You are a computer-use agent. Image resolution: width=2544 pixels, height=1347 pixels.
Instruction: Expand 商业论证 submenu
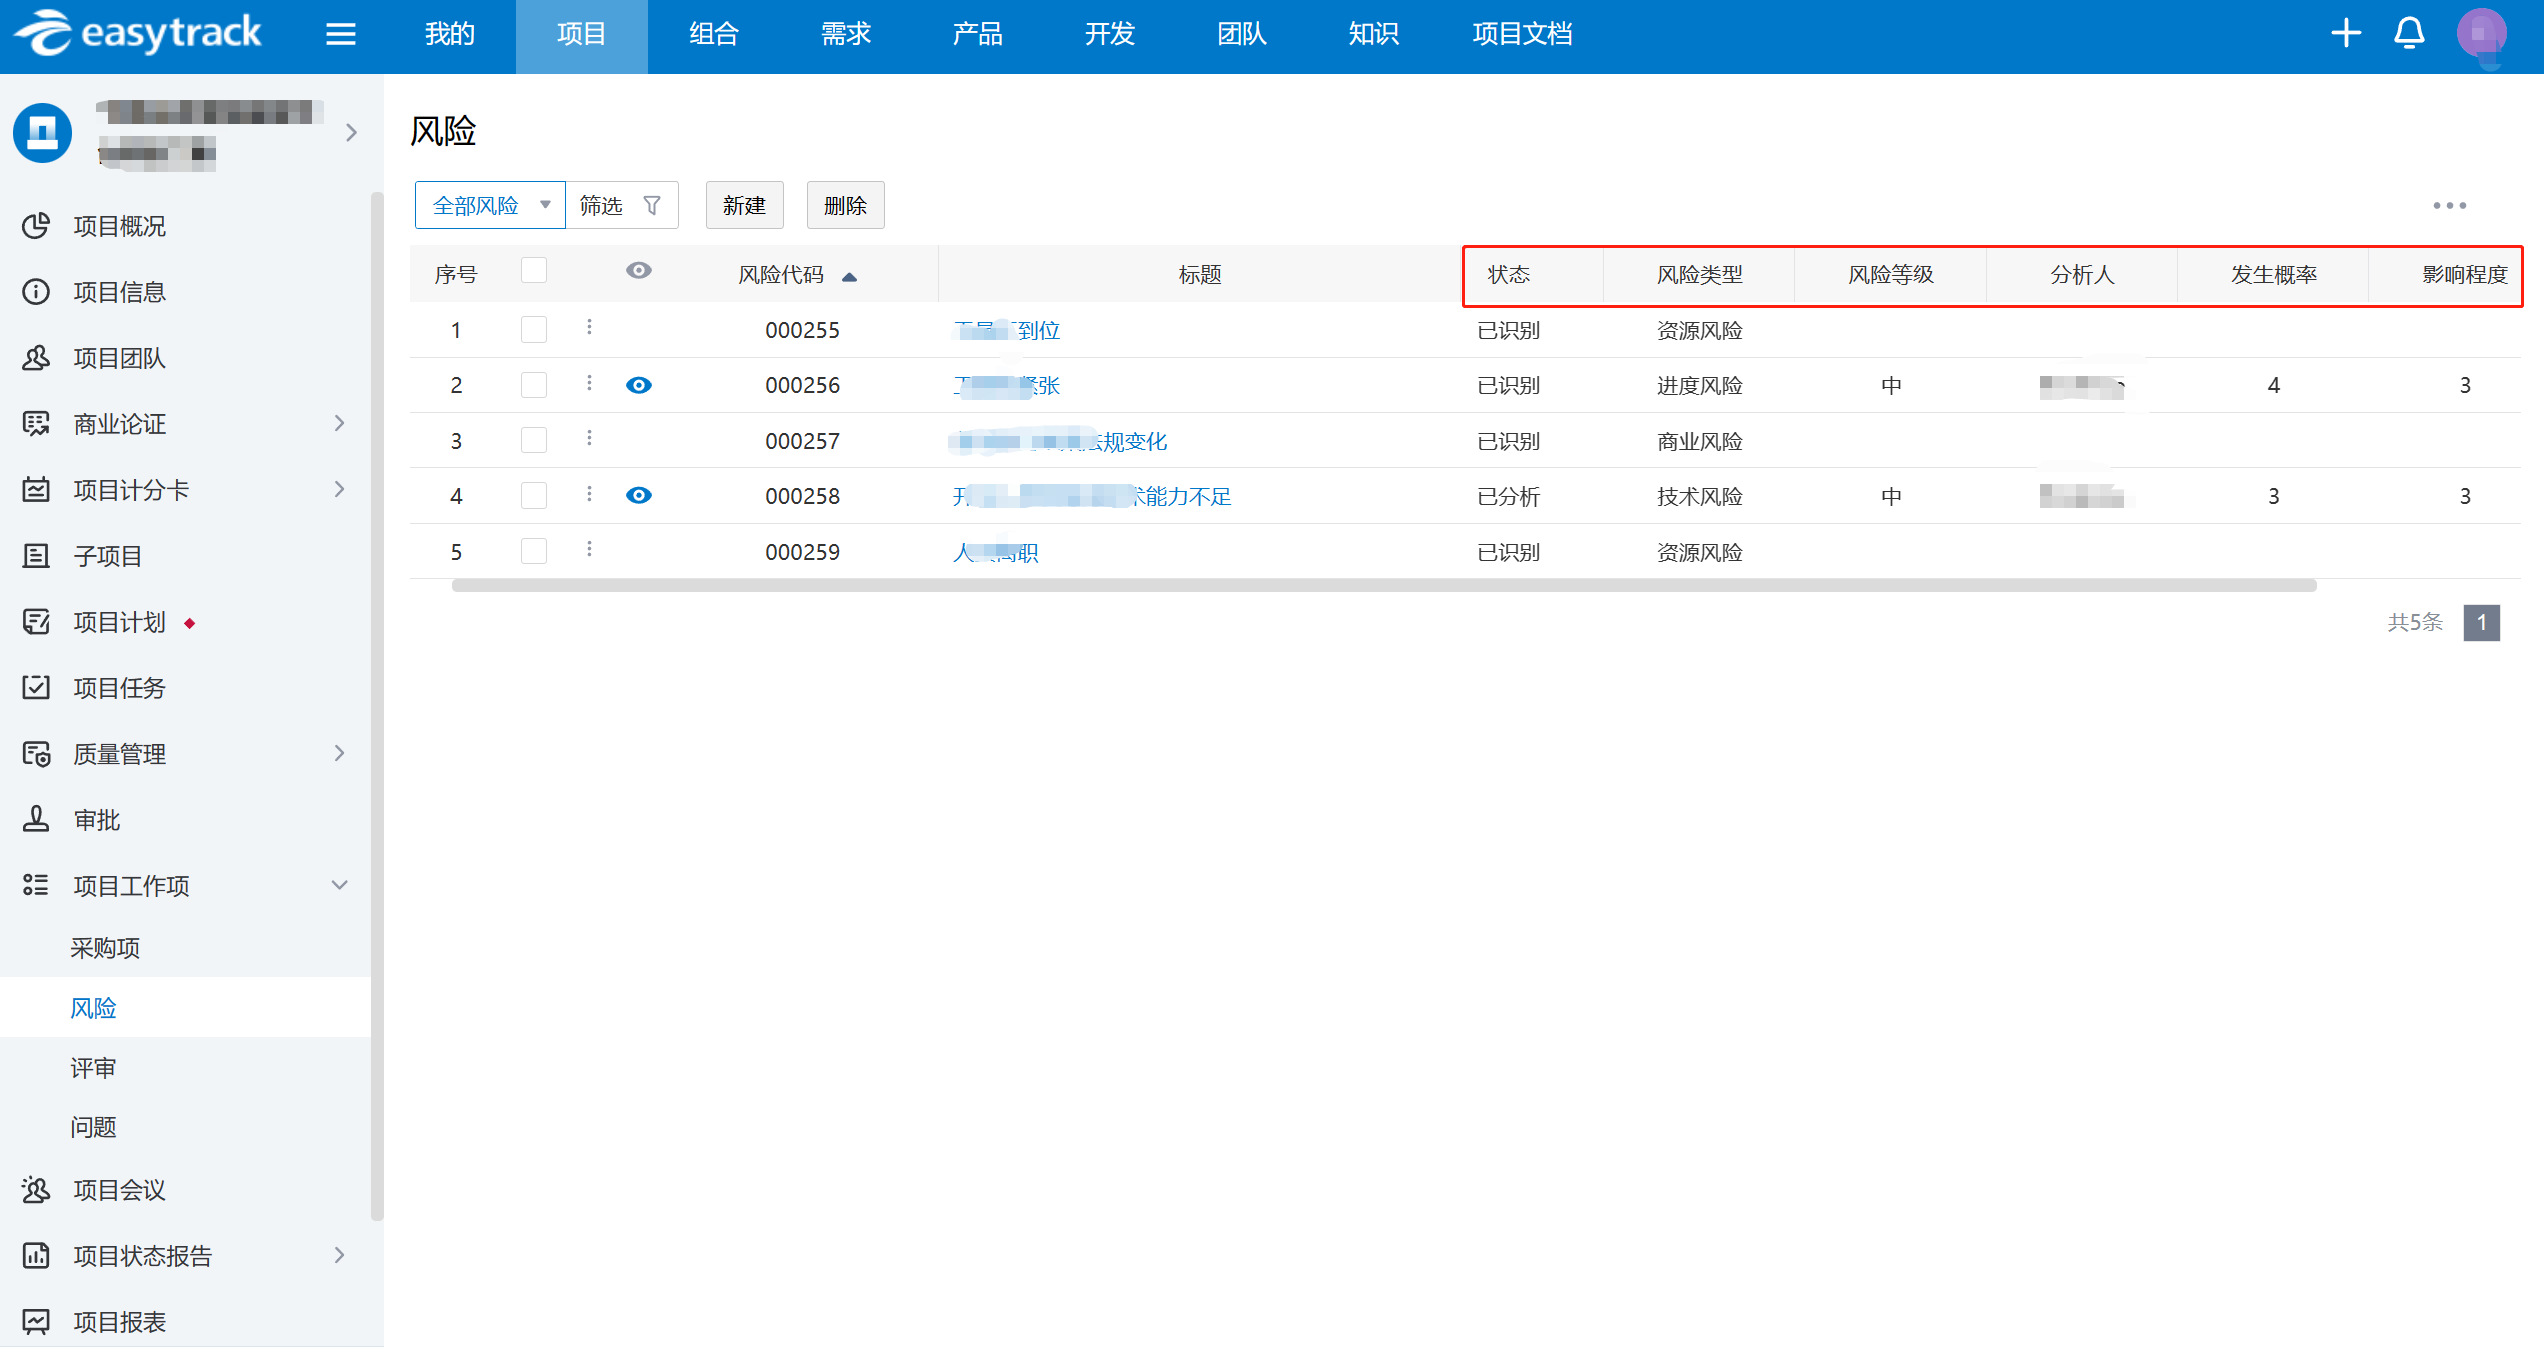[x=339, y=424]
